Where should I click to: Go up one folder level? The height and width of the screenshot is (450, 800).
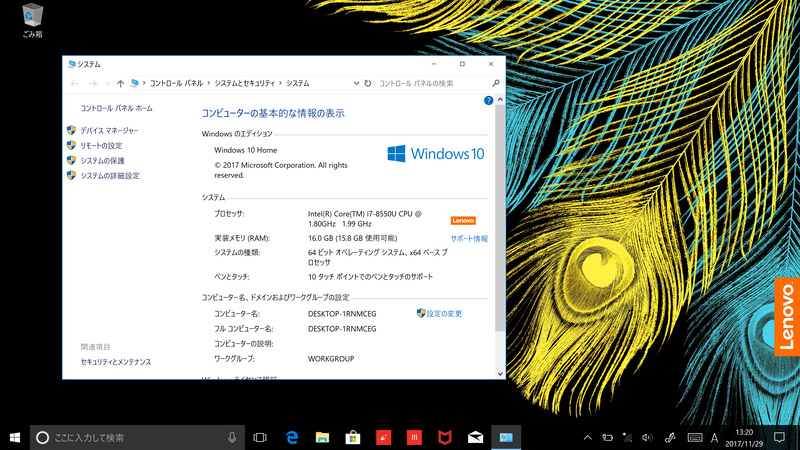pyautogui.click(x=120, y=83)
